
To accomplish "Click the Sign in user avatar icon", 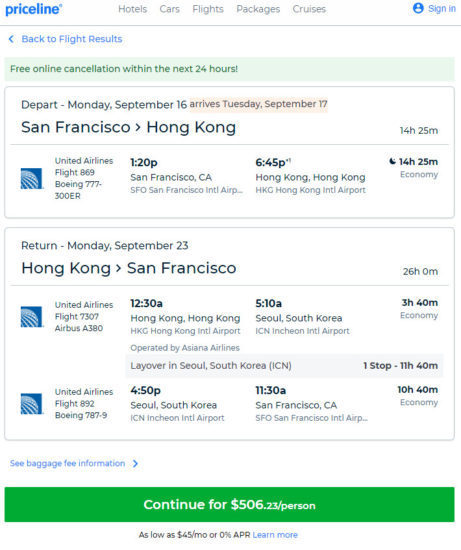I will 418,8.
